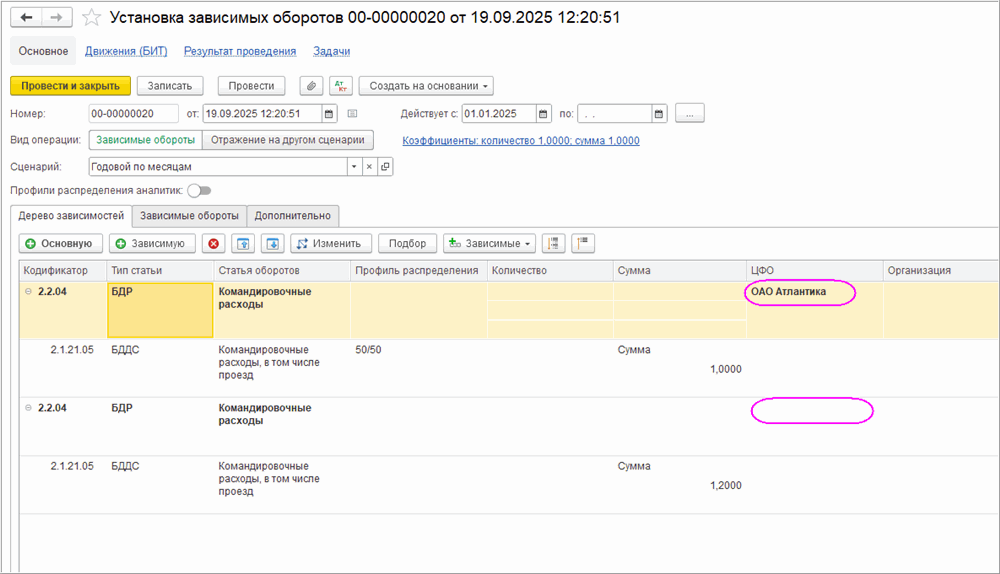Viewport: 1000px width, 574px height.
Task: Select Зависимые обороты operation type
Action: 145,140
